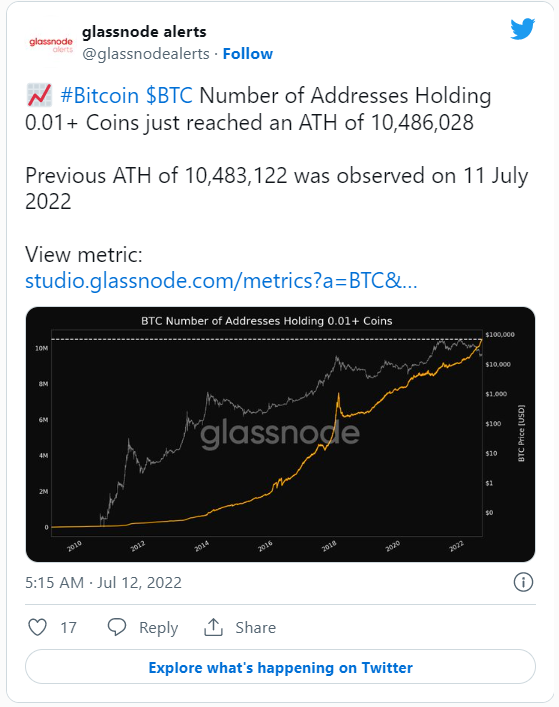Click the share upload arrow icon

(x=213, y=627)
